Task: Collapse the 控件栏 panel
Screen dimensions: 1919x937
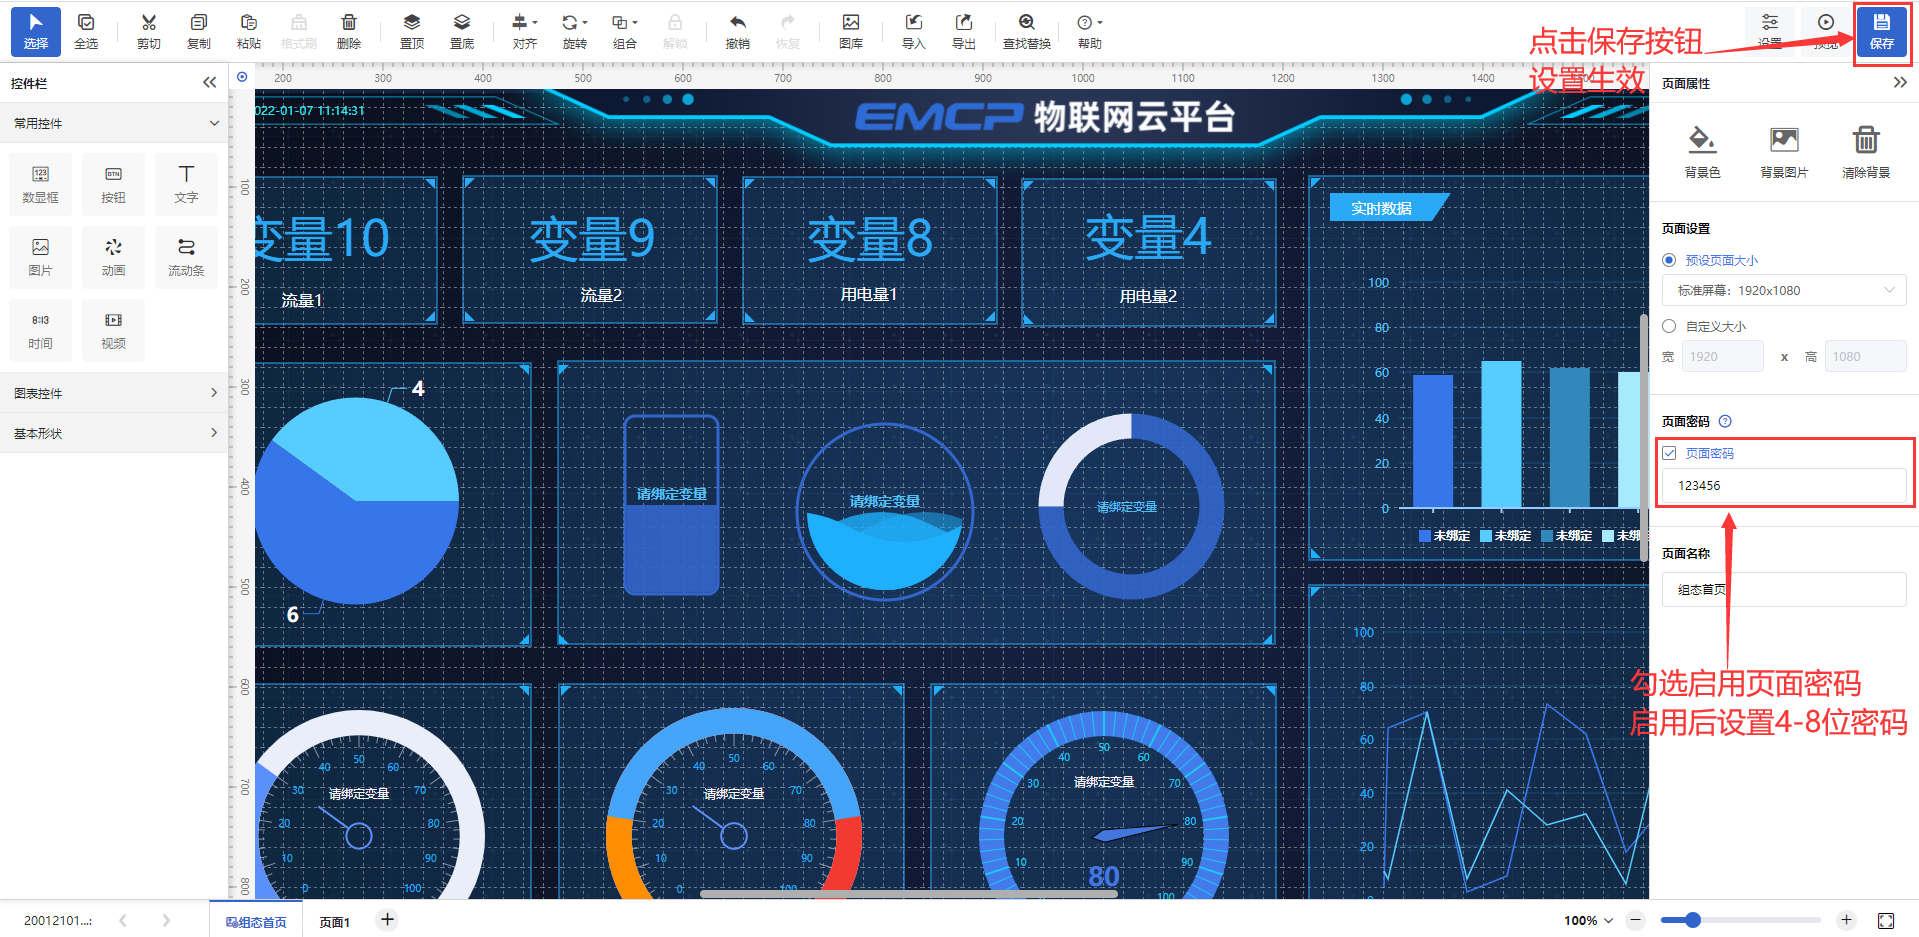Action: pos(209,83)
